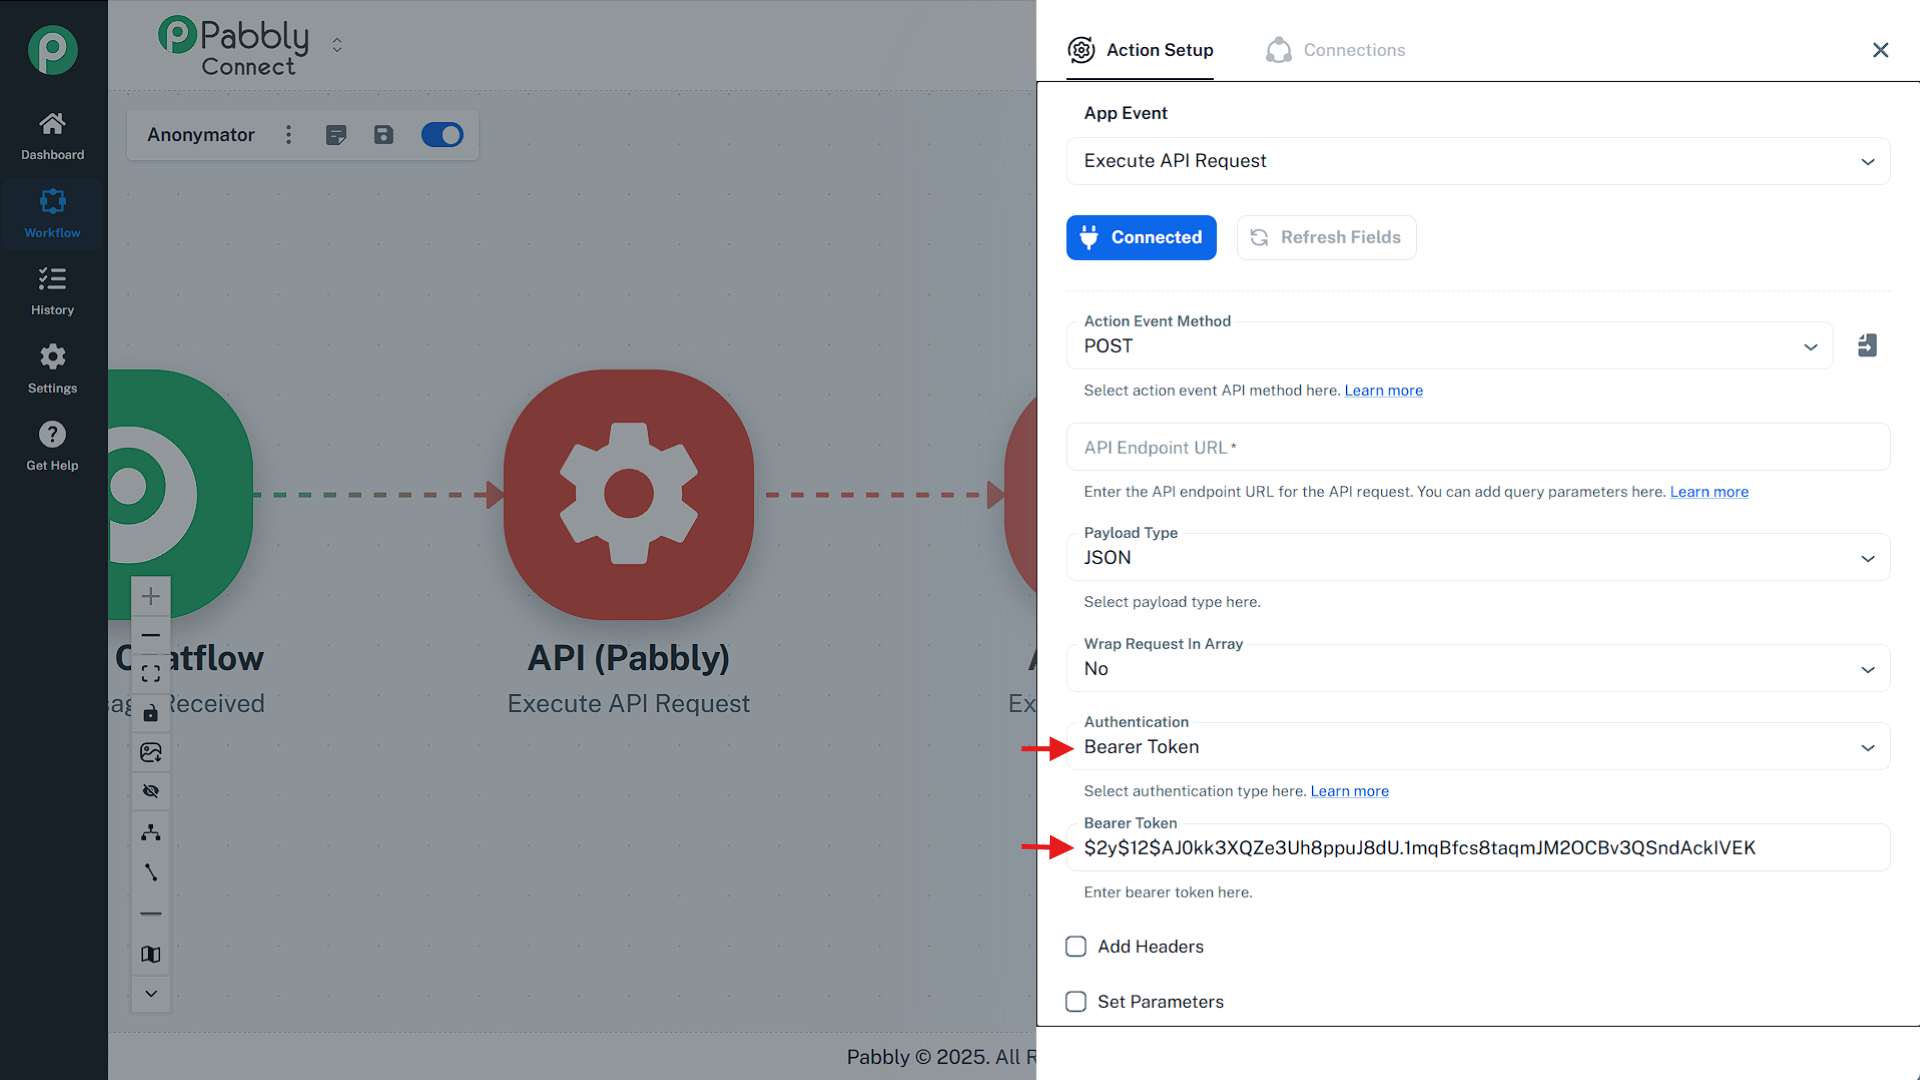Disable the Anonymator workflow toggle

pos(442,134)
